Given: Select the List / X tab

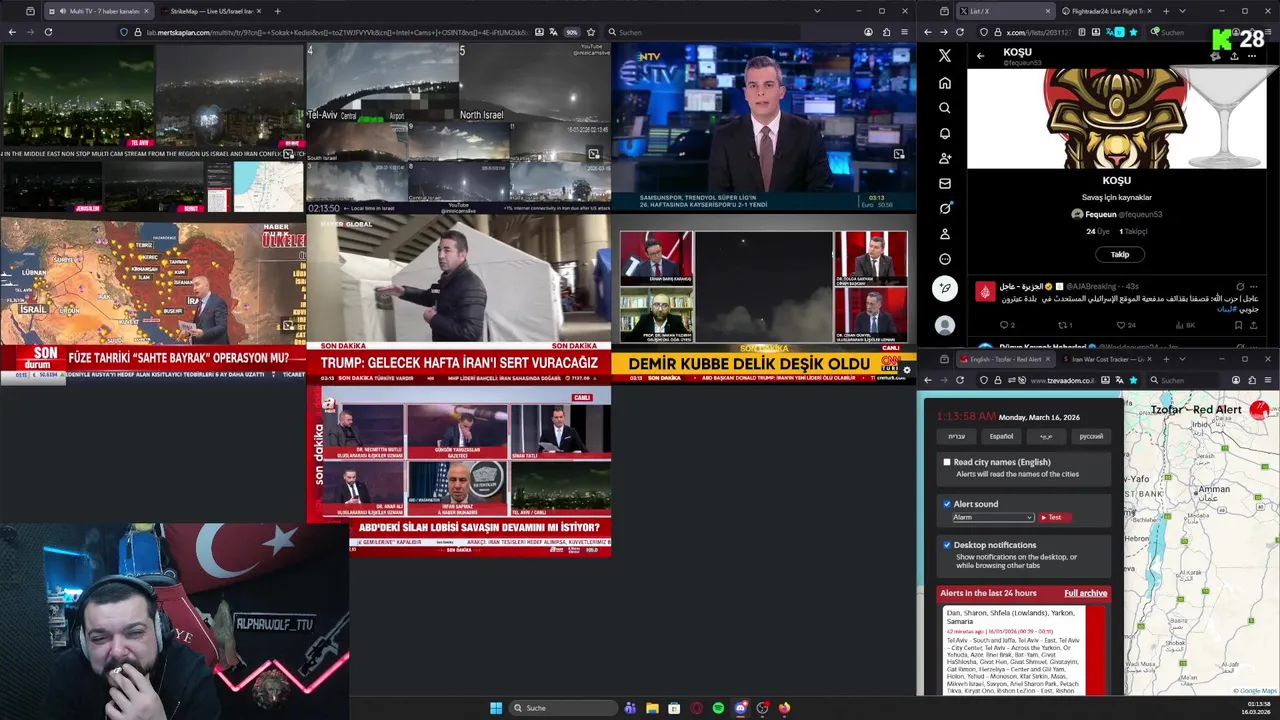Looking at the screenshot, I should pos(1005,11).
